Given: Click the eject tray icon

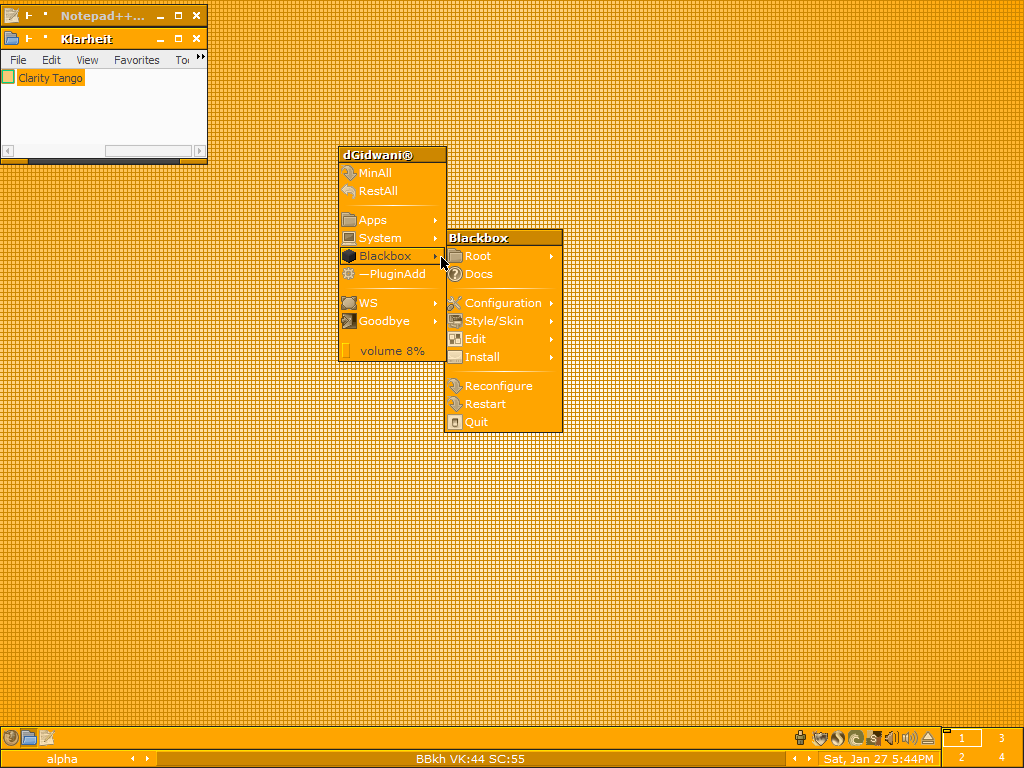Looking at the screenshot, I should pos(928,739).
